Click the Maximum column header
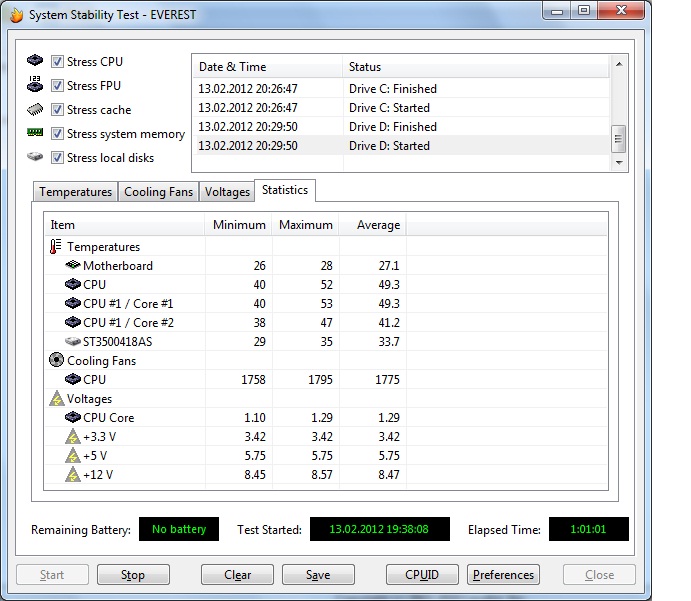This screenshot has height=601, width=691. [x=305, y=225]
